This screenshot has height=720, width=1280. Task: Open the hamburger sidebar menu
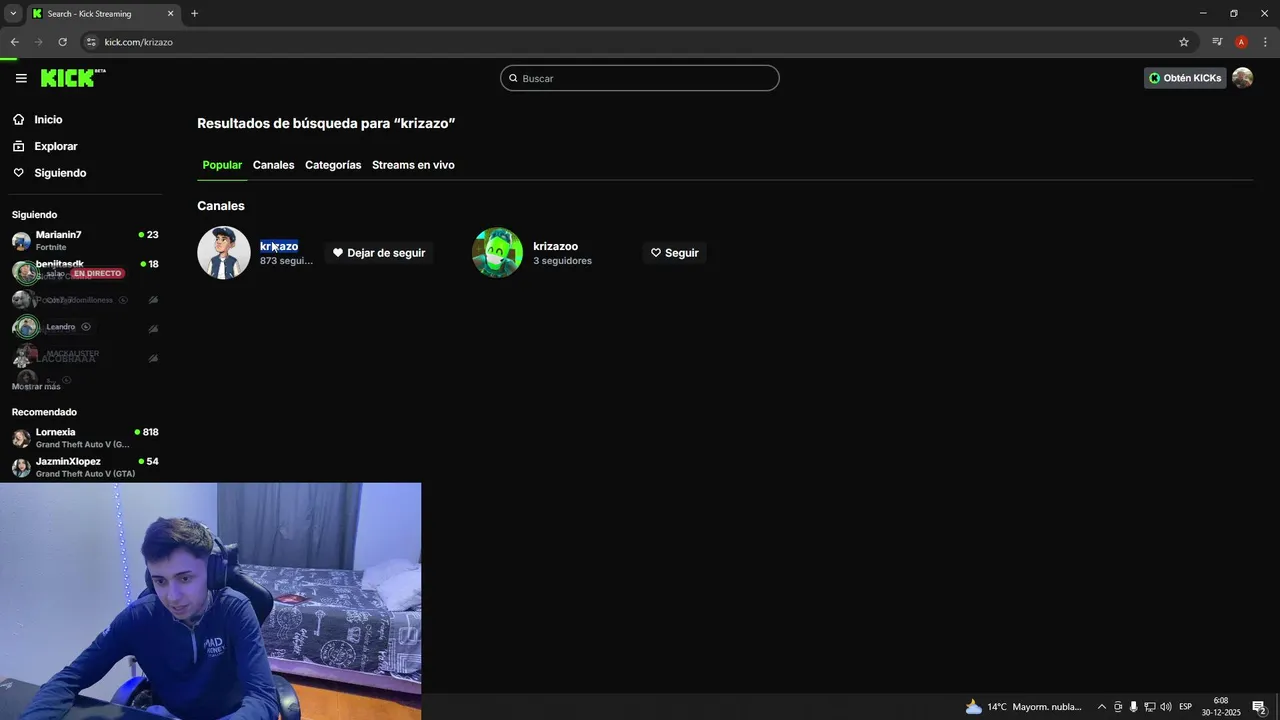(21, 78)
